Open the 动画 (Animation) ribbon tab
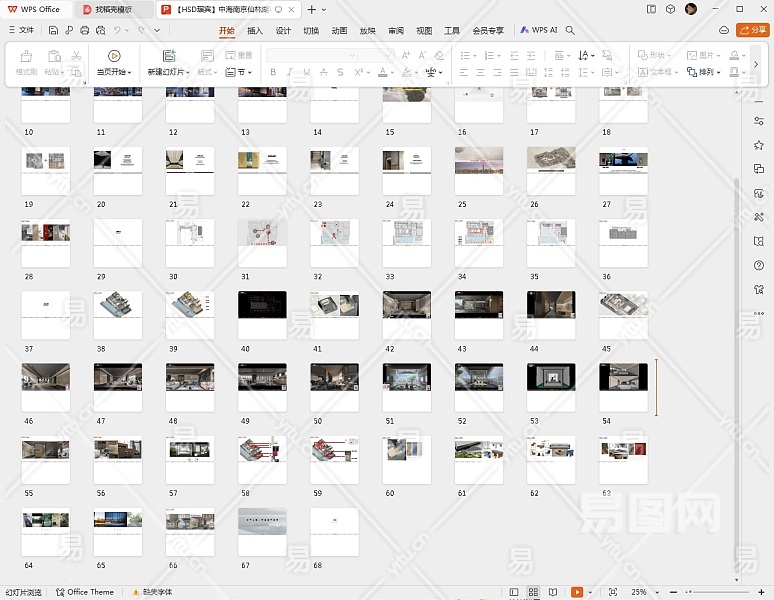Image resolution: width=774 pixels, height=600 pixels. tap(339, 31)
